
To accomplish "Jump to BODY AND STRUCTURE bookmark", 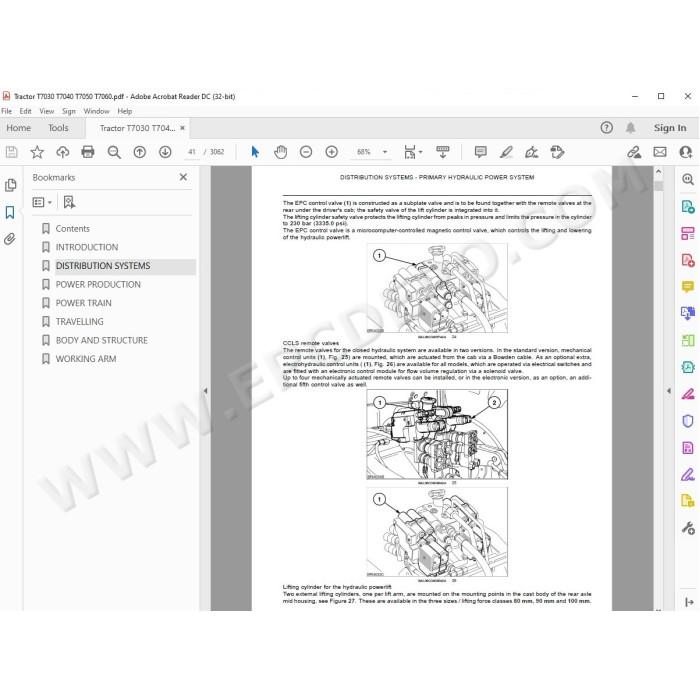I will tap(101, 341).
